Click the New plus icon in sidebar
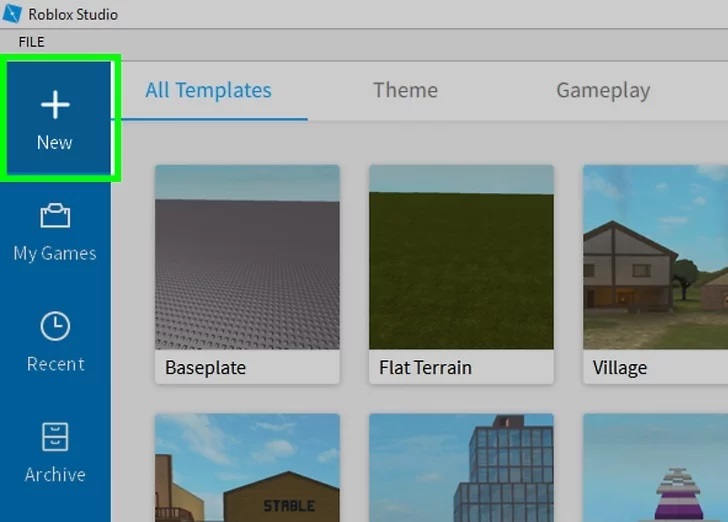 click(55, 104)
